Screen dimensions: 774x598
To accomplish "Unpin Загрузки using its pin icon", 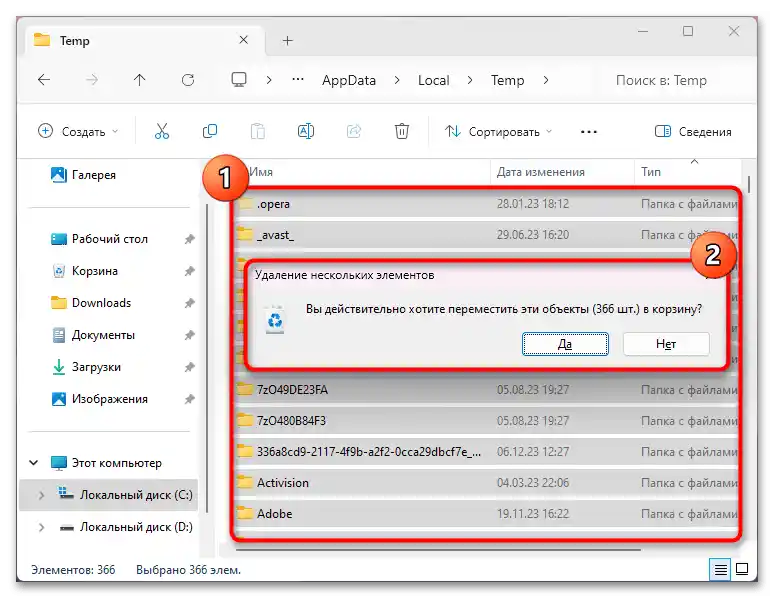I will (190, 367).
